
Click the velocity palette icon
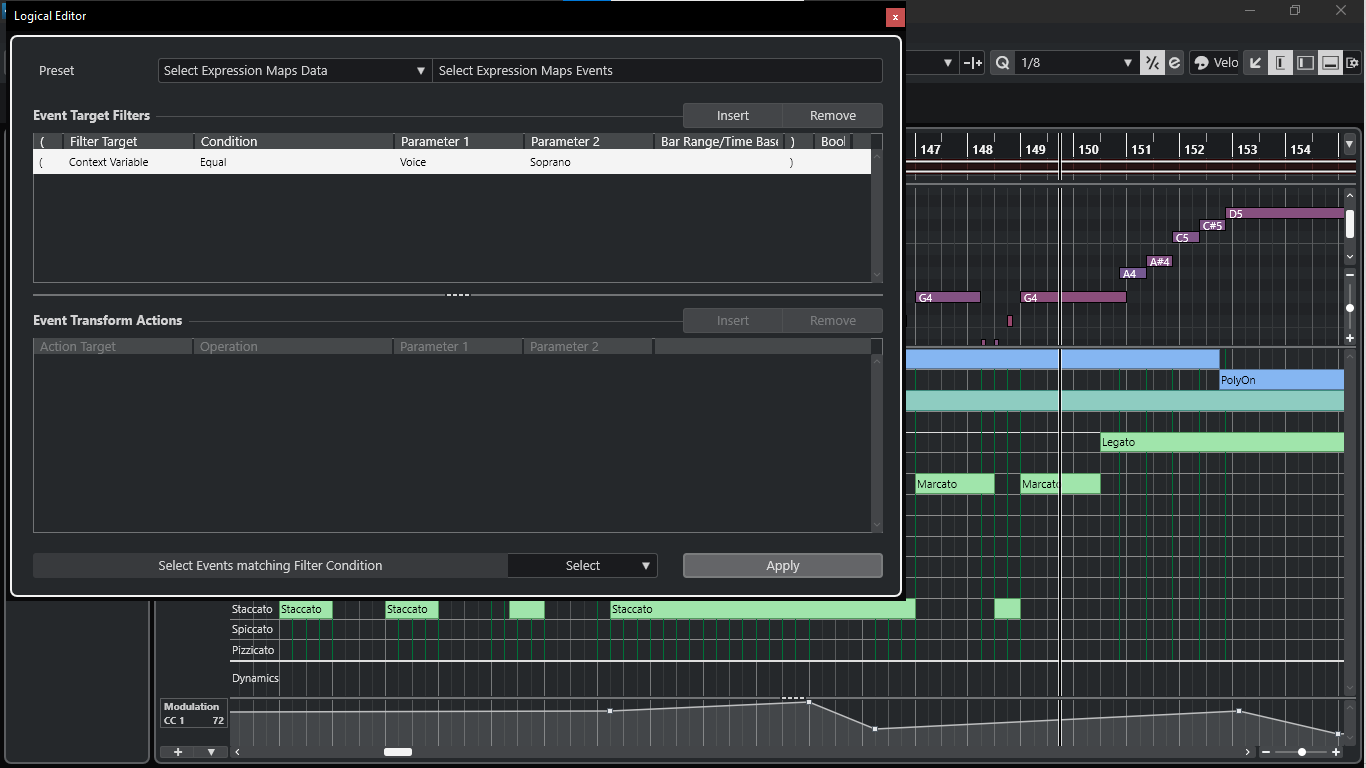tap(1202, 63)
